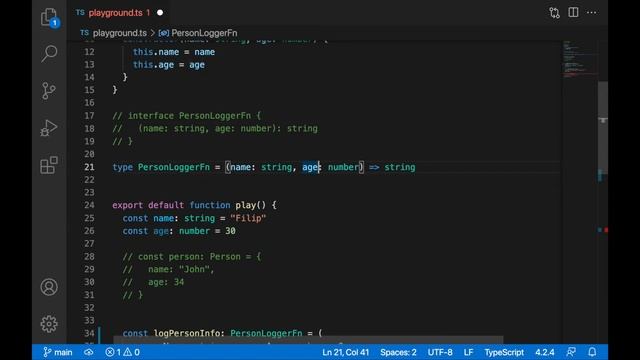Viewport: 640px width, 360px height.
Task: Click TypeScript version 4.2.4
Action: 544,352
